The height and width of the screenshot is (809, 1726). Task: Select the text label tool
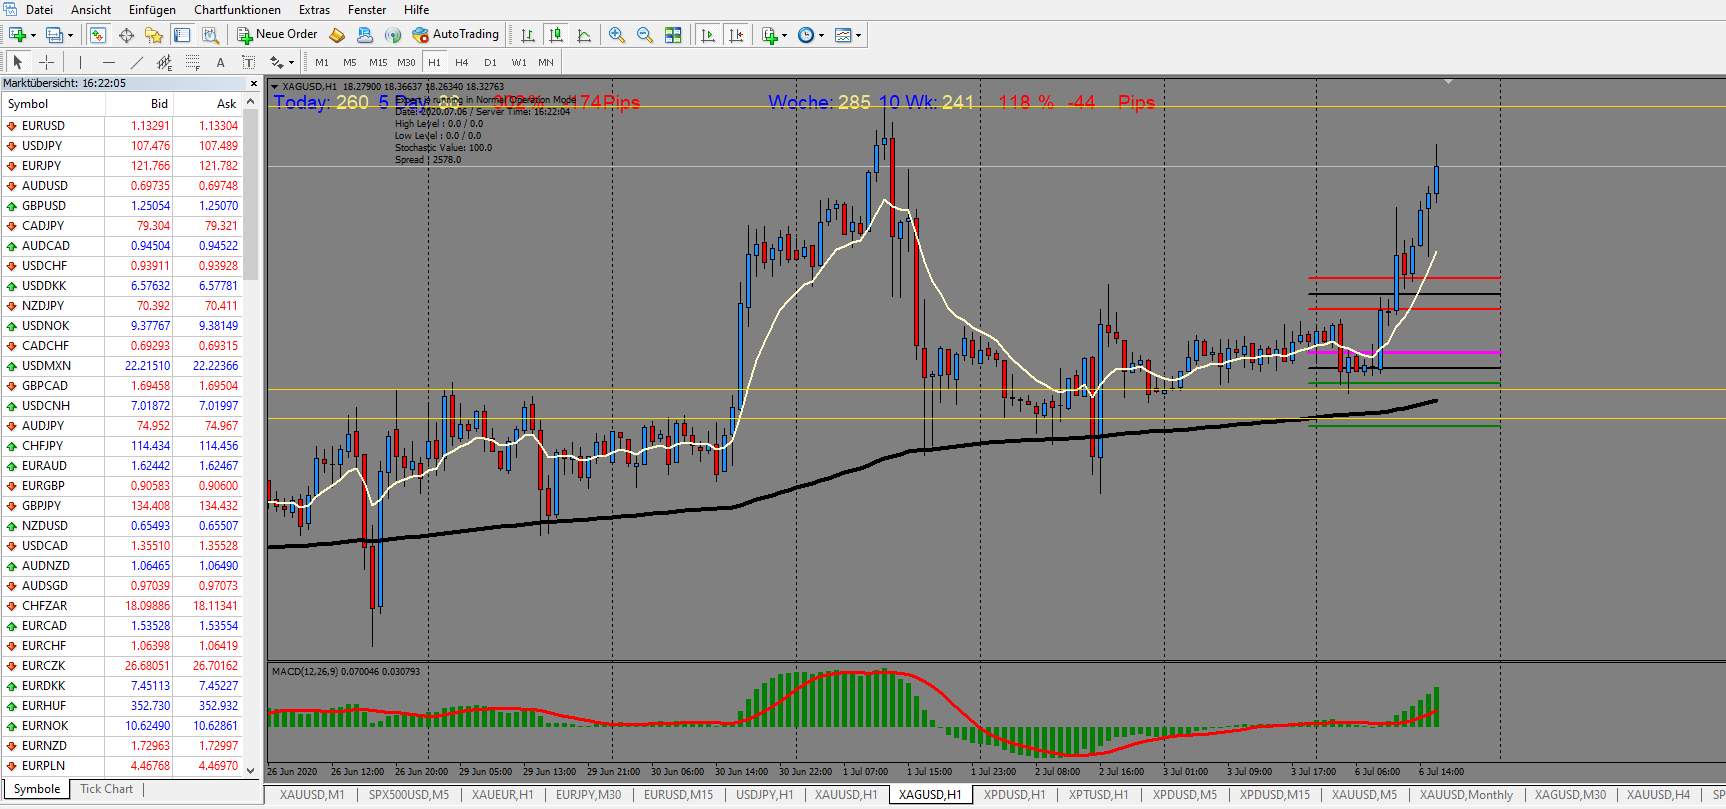pos(221,62)
